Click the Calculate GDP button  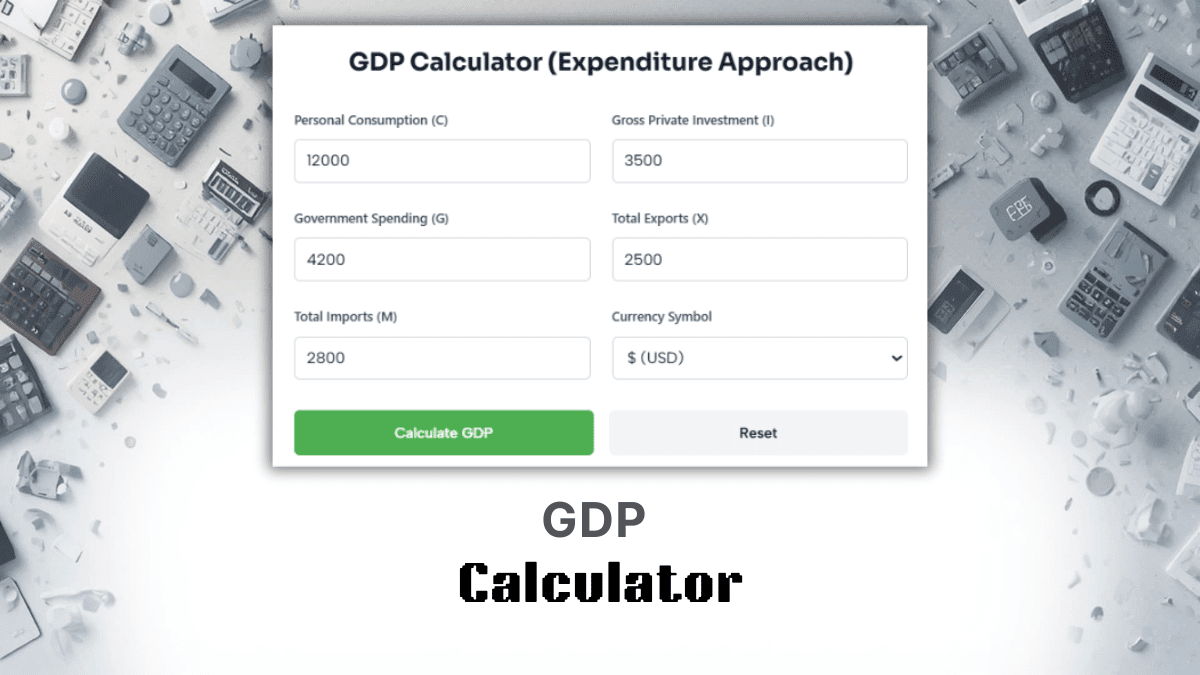(x=443, y=432)
